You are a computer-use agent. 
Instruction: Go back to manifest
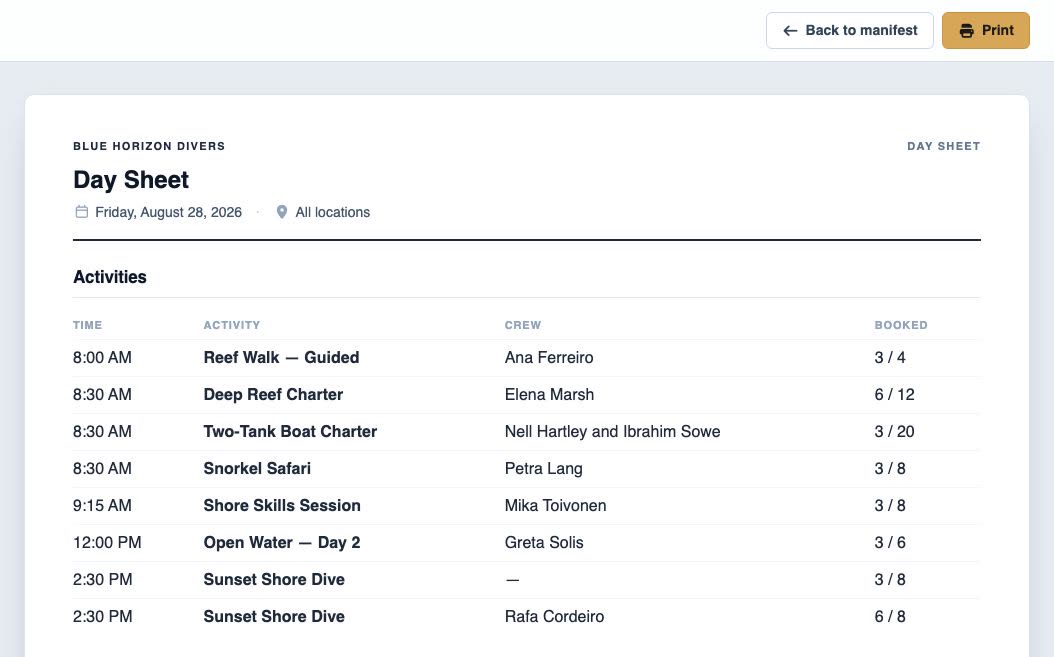coord(850,30)
